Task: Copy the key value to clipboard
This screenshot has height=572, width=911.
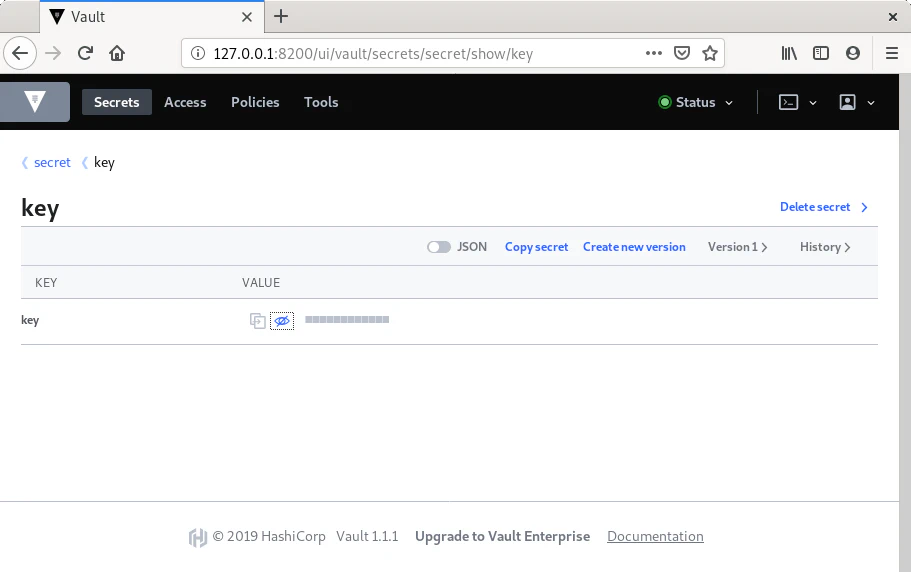Action: [x=257, y=321]
